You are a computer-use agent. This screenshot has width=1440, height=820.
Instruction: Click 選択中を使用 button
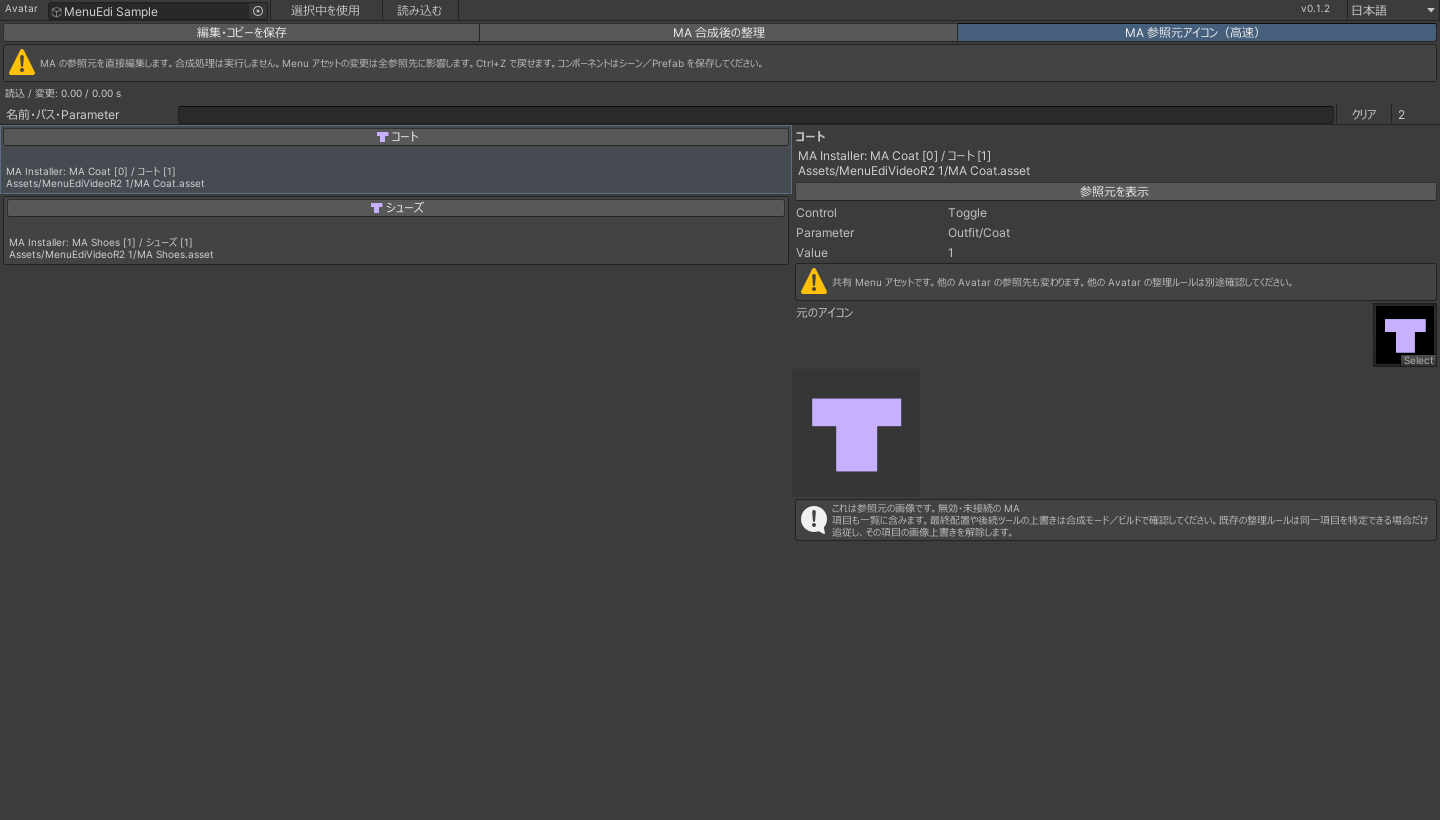[325, 10]
